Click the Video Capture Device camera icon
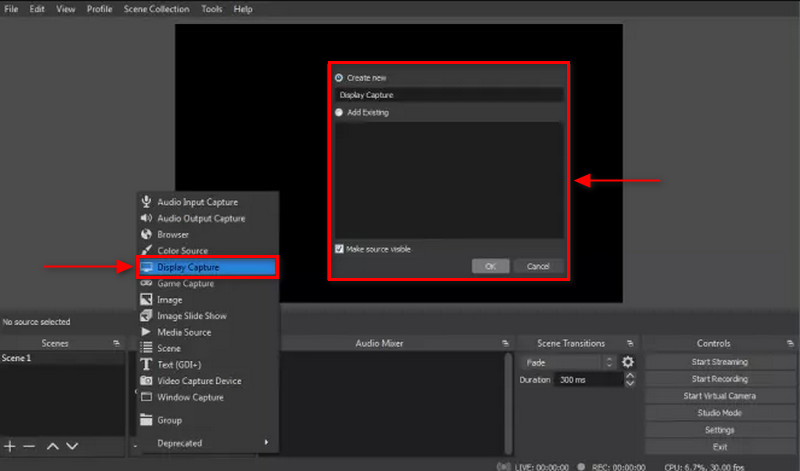 coord(146,381)
